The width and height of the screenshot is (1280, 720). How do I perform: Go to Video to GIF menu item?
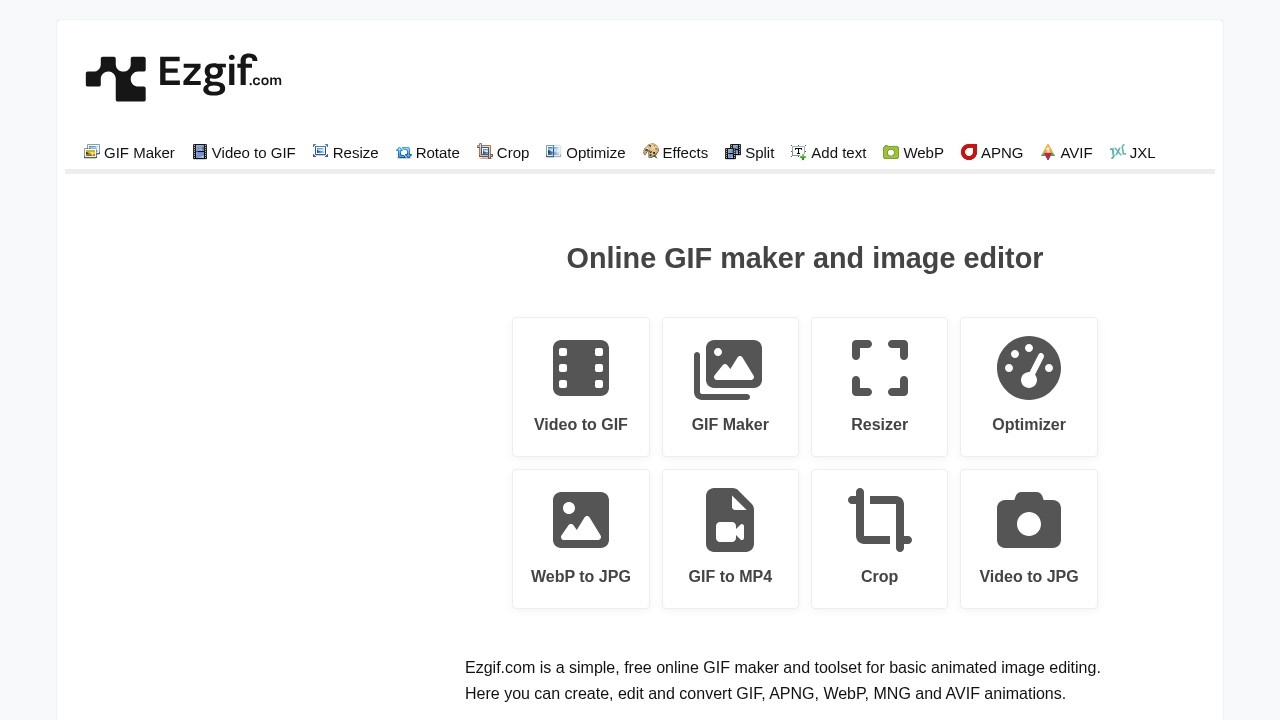click(x=244, y=153)
